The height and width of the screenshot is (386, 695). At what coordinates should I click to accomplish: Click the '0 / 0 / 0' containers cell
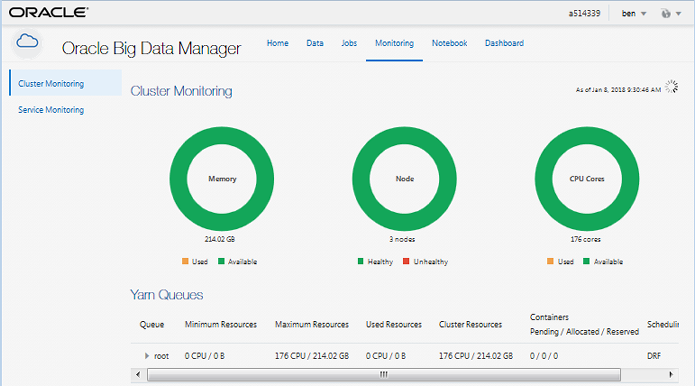pos(544,356)
